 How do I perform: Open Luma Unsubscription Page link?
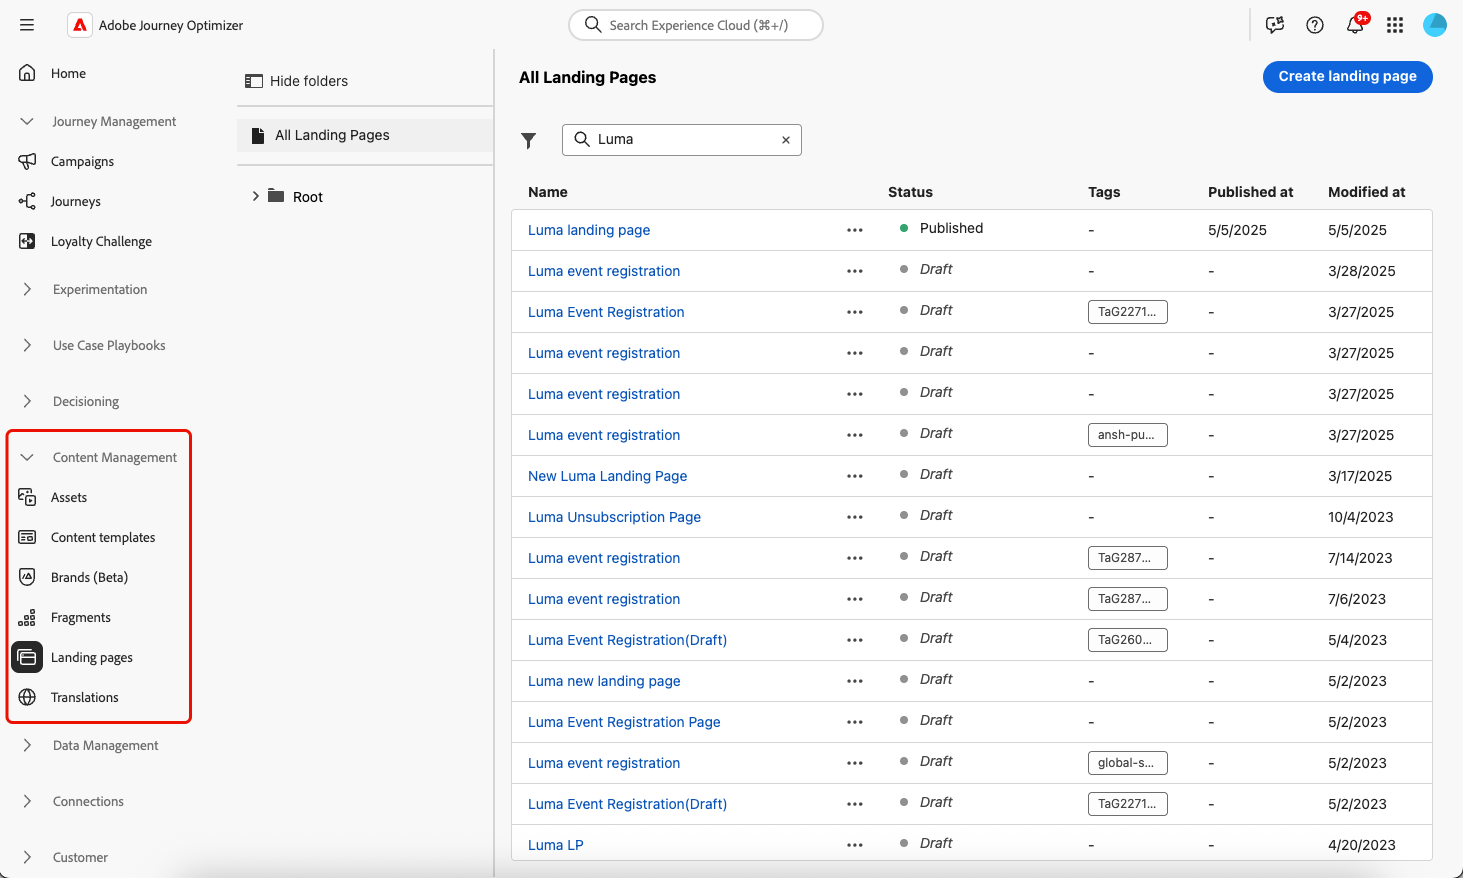[x=614, y=517]
